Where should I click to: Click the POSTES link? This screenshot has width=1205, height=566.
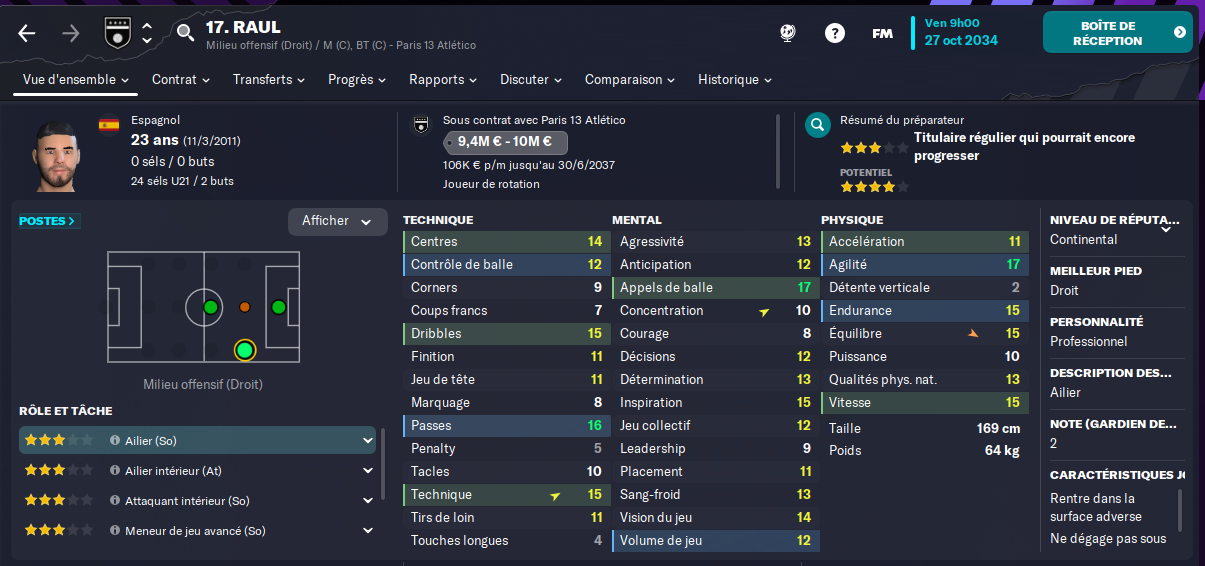tap(49, 221)
